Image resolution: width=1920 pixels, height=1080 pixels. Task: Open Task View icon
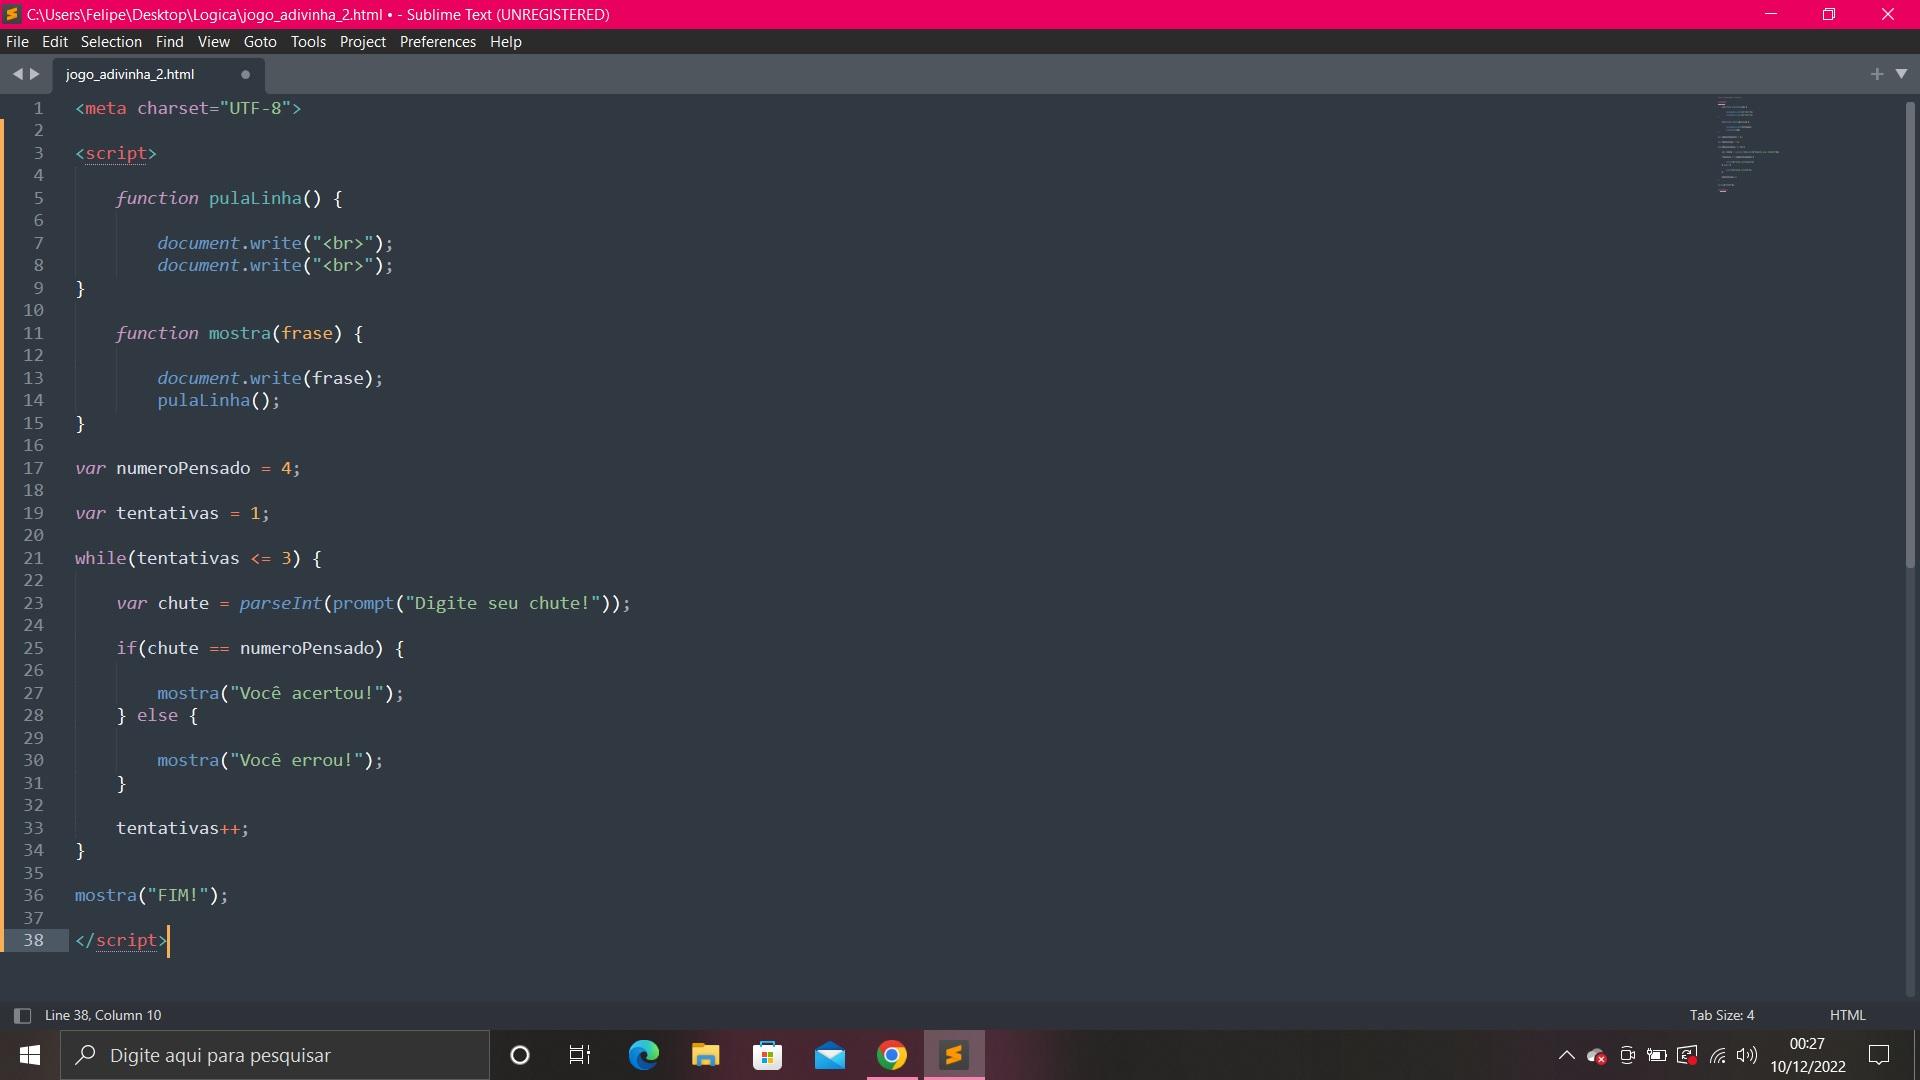(x=580, y=1055)
